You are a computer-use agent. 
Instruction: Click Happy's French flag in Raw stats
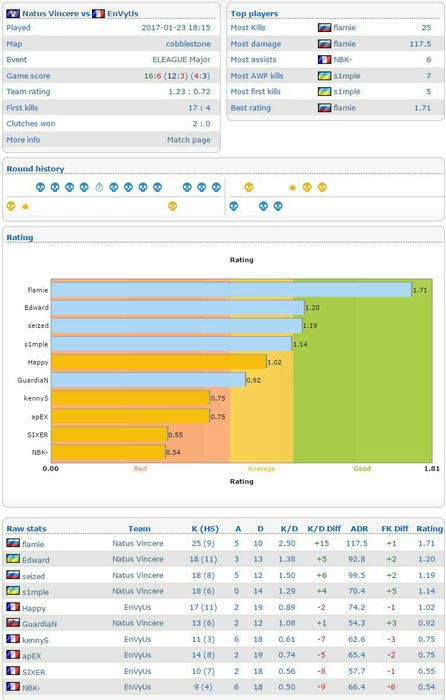pyautogui.click(x=13, y=607)
